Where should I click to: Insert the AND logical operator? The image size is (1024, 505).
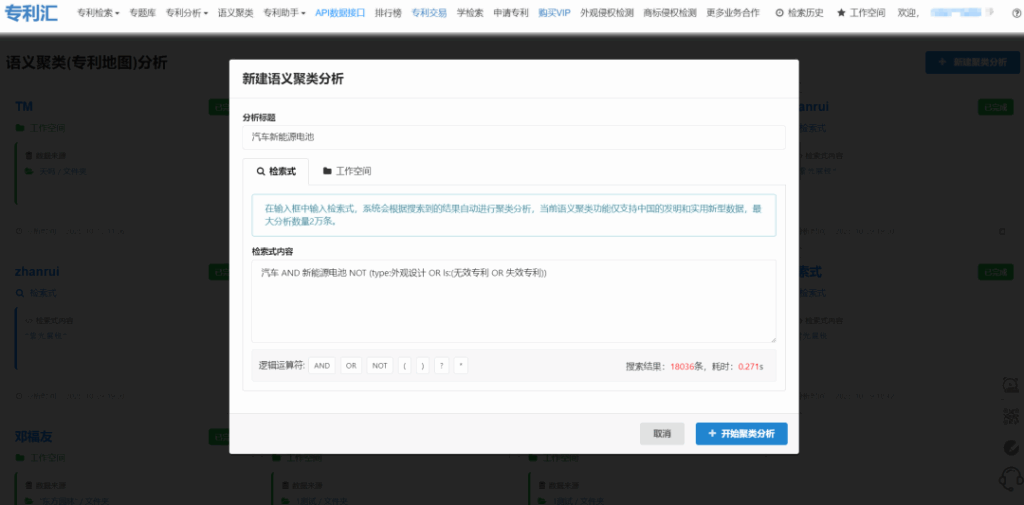point(322,366)
